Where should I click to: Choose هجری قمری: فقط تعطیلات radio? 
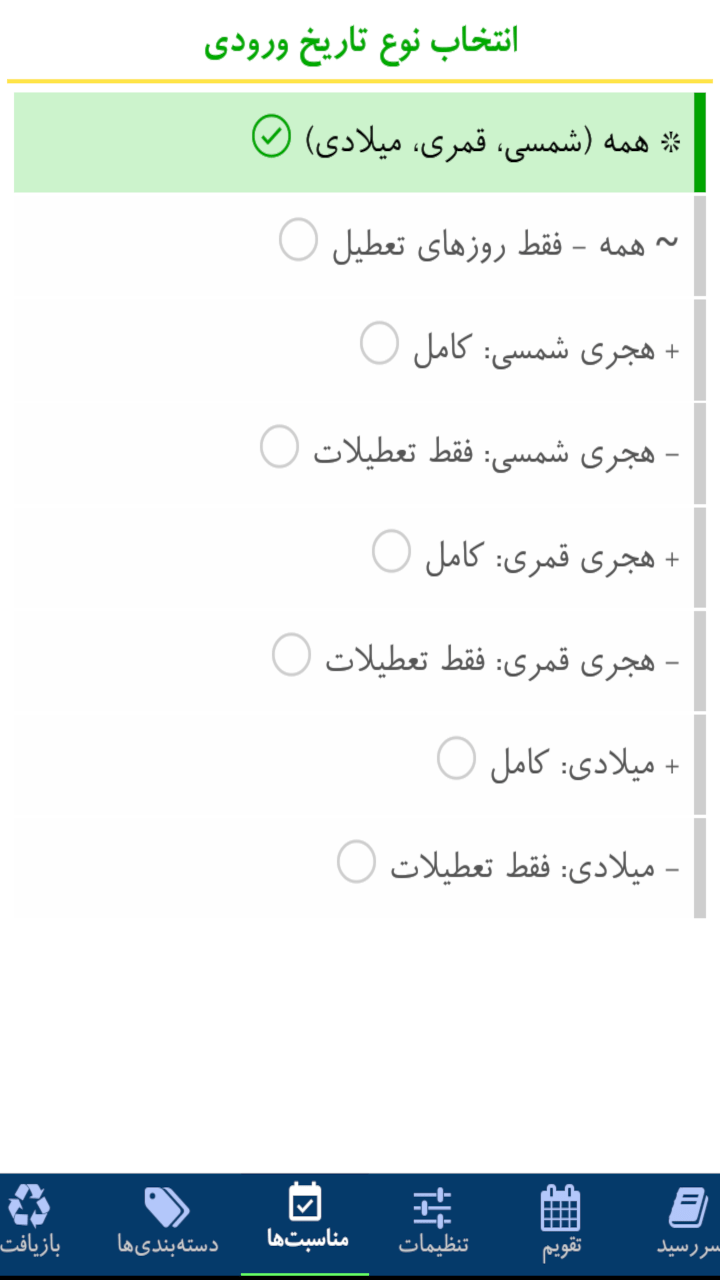291,655
